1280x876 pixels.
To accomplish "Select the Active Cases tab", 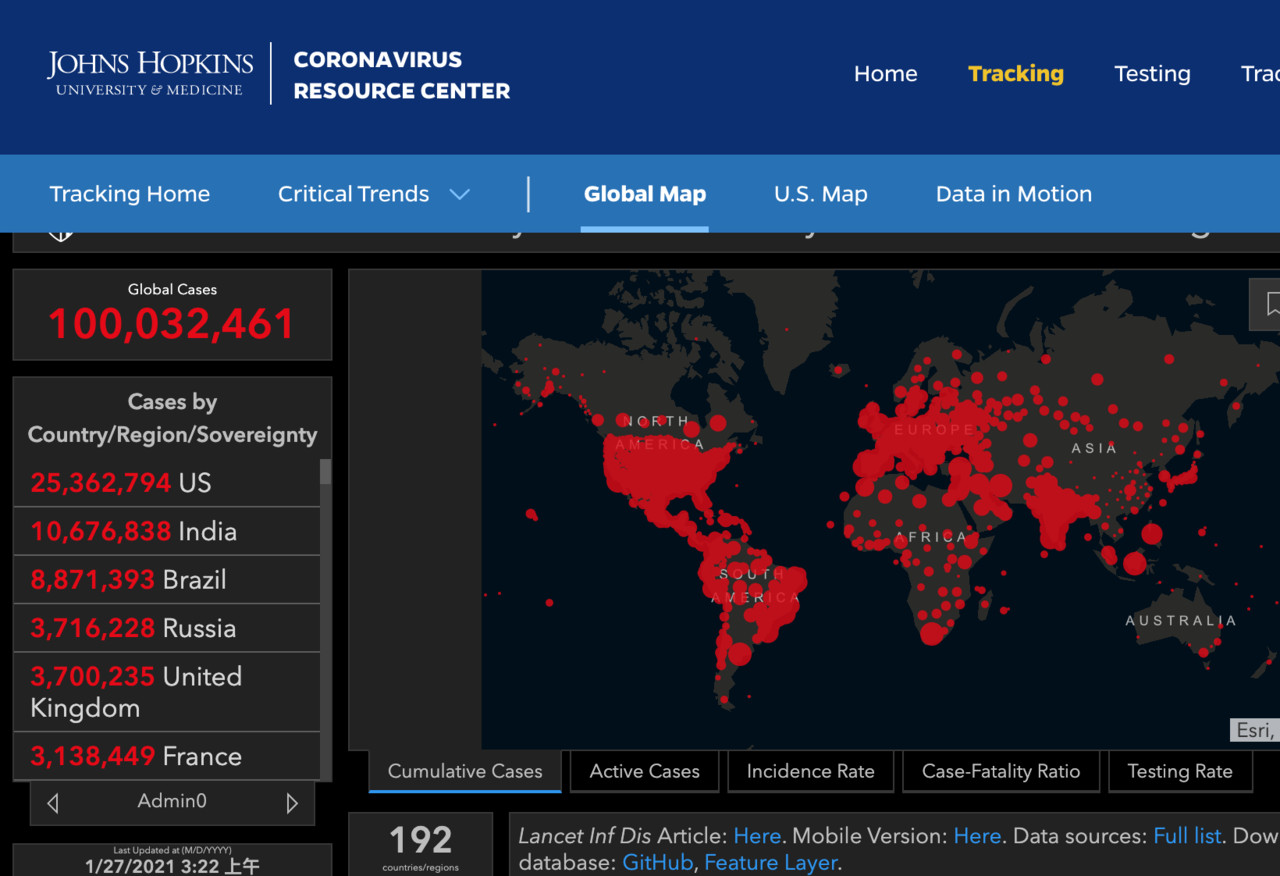I will pos(644,771).
